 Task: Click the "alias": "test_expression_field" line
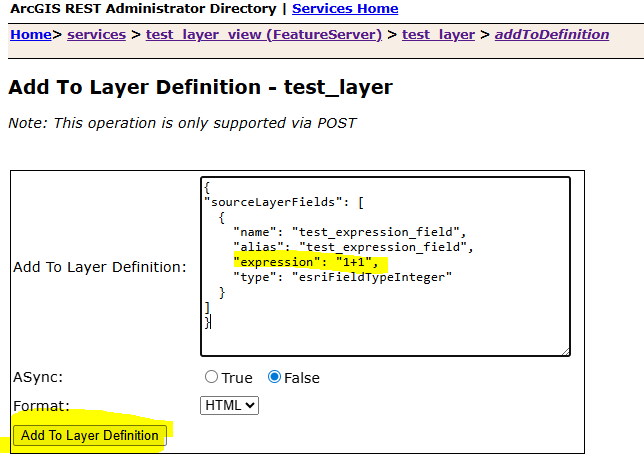[x=353, y=247]
